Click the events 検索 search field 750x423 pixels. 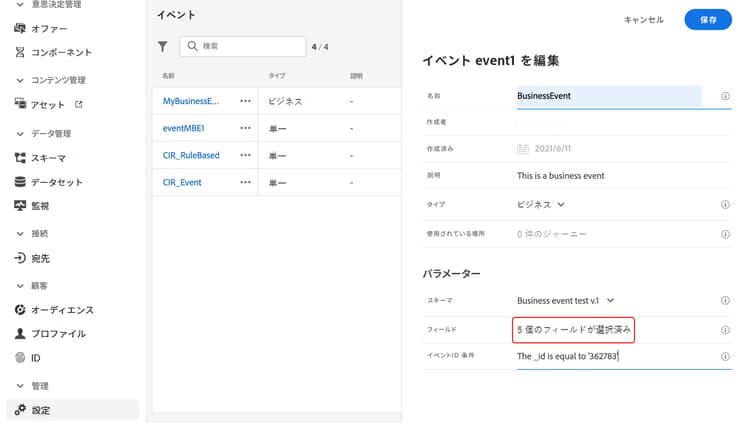[243, 46]
